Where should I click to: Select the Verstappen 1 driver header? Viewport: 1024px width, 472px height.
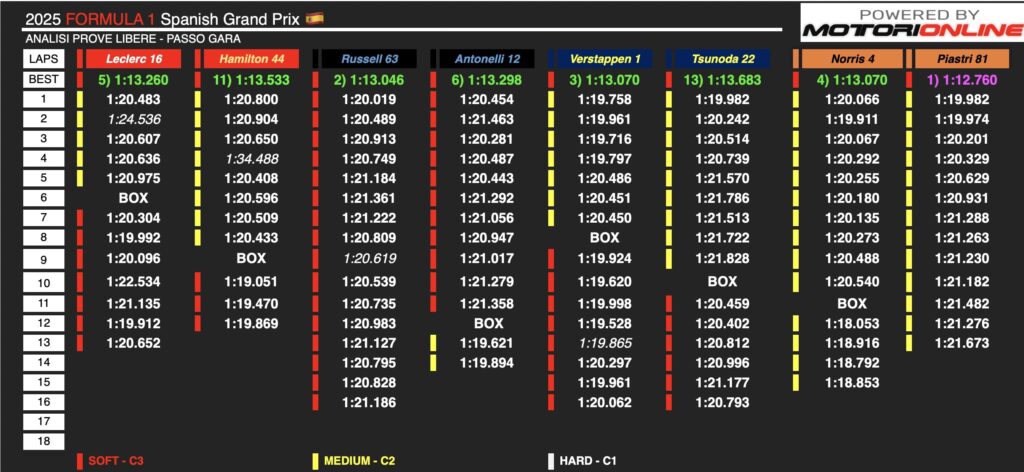(605, 59)
